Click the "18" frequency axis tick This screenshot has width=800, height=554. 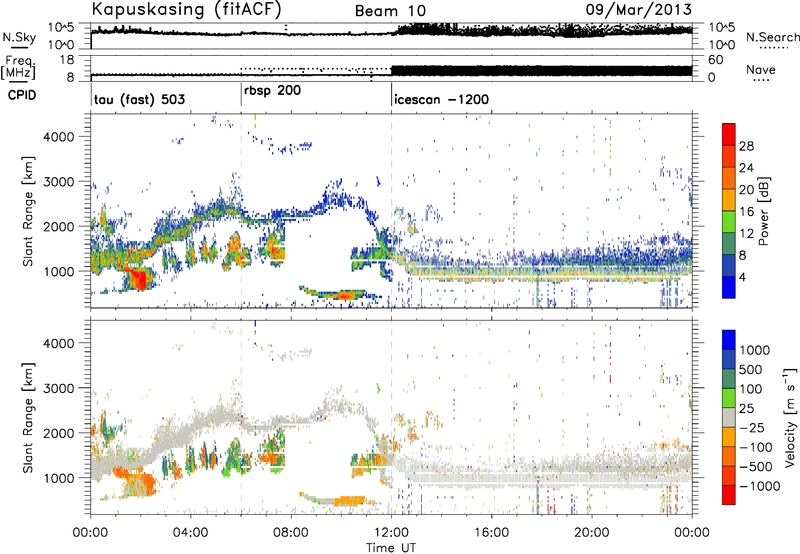click(x=67, y=60)
